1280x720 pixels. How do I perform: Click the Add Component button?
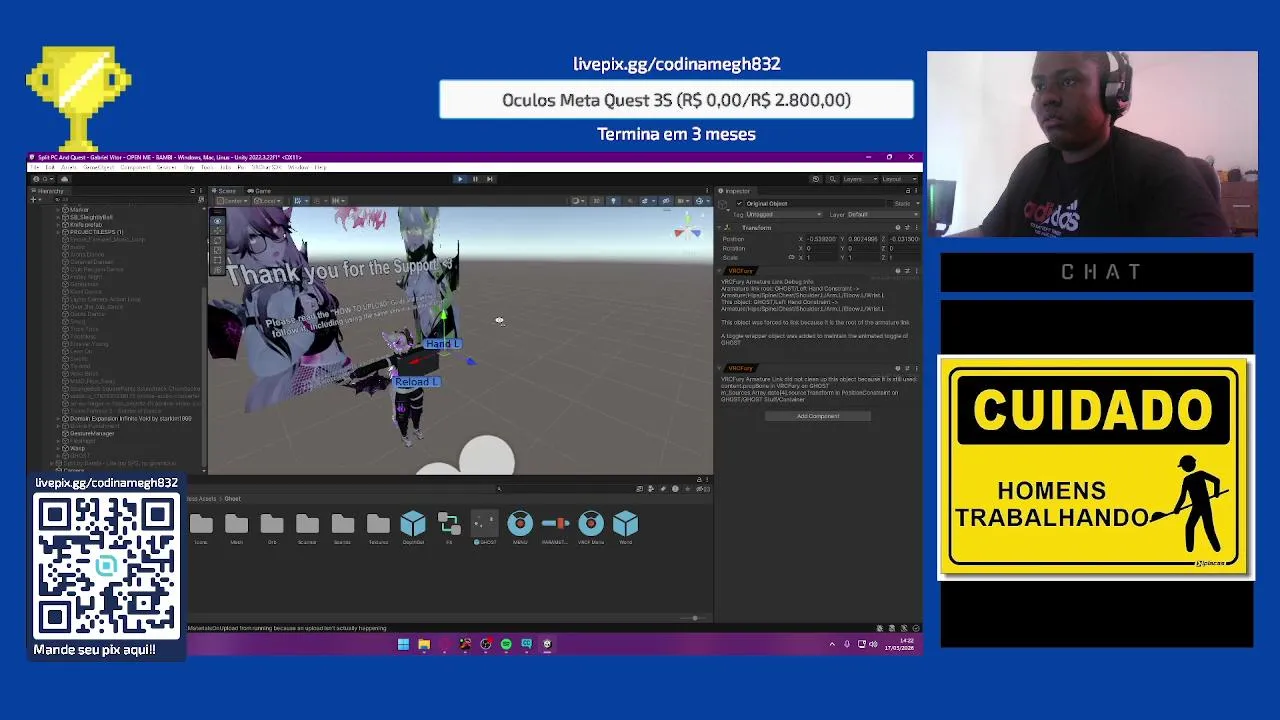tap(818, 416)
